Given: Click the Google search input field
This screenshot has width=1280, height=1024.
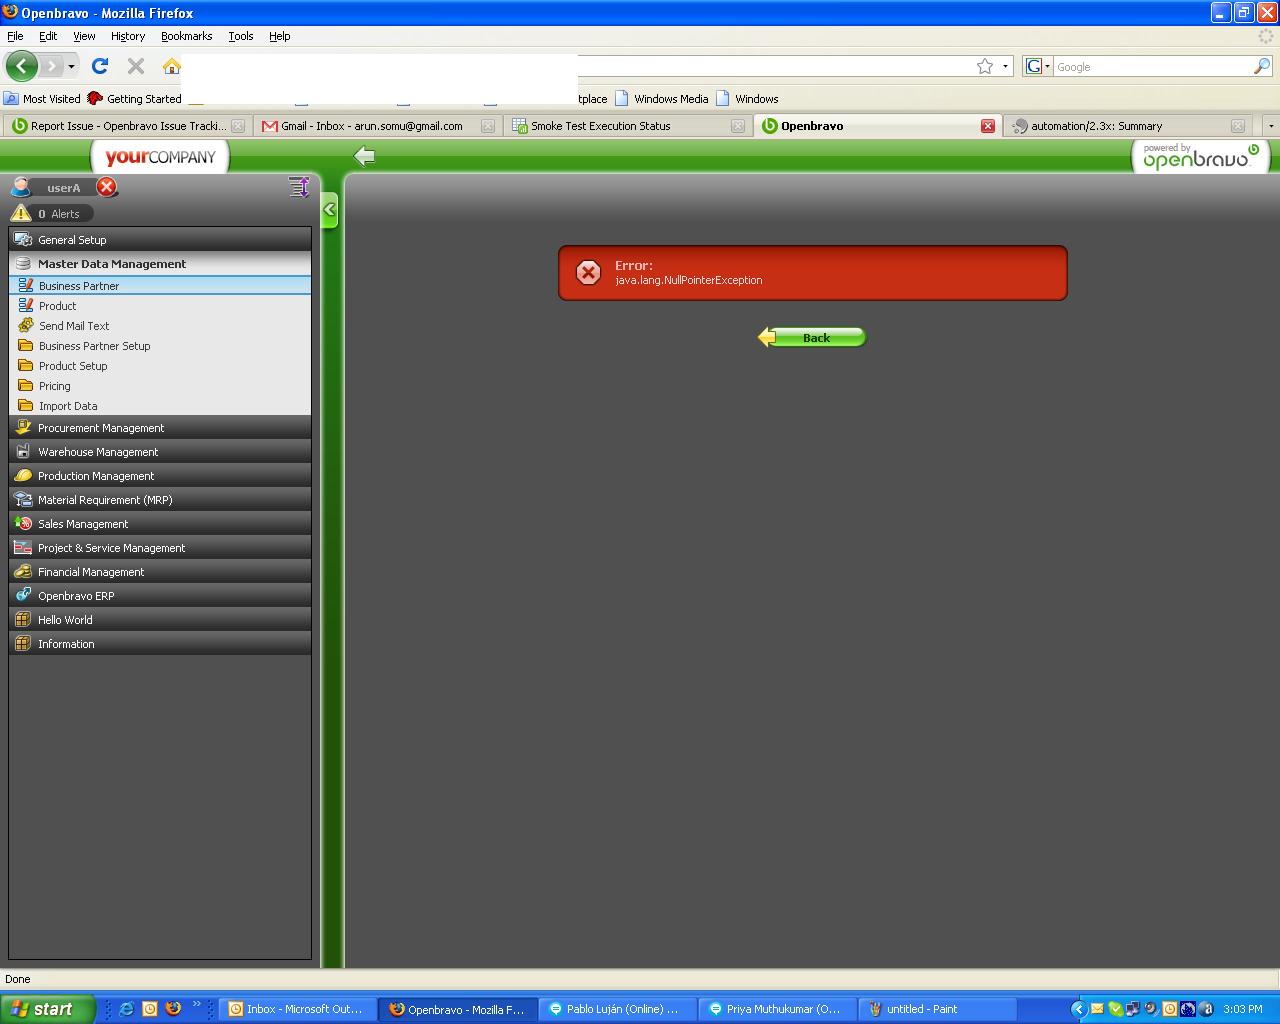Looking at the screenshot, I should tap(1150, 66).
